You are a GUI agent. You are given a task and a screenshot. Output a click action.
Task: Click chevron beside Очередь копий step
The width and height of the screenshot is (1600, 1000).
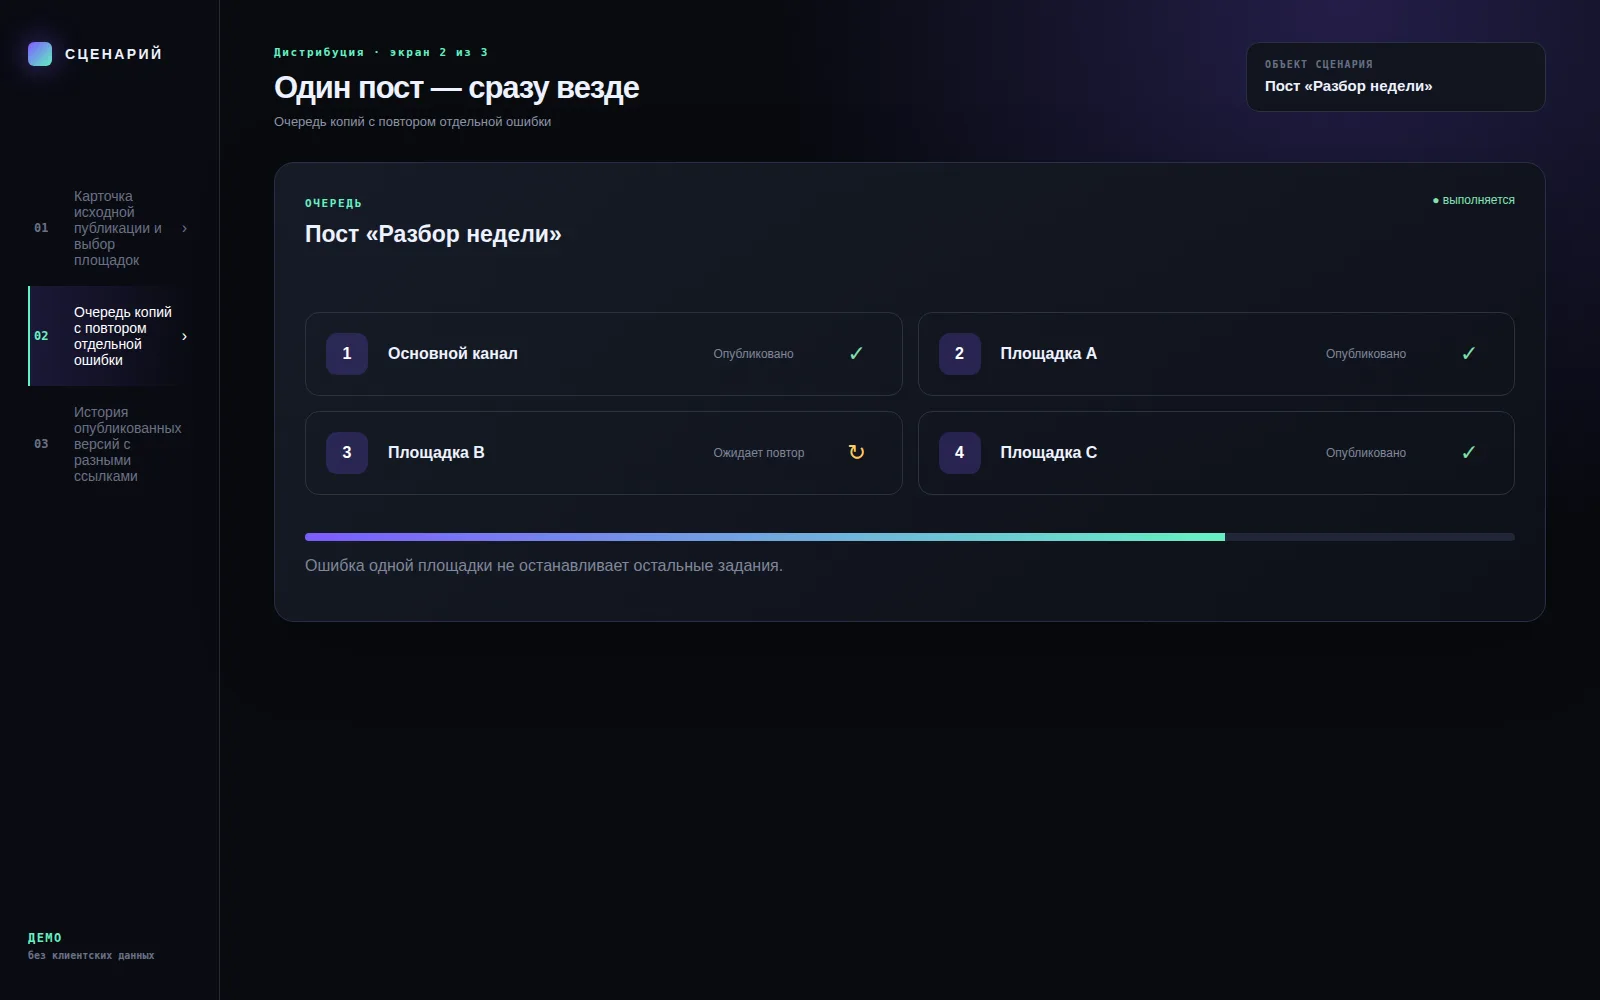[x=184, y=337]
